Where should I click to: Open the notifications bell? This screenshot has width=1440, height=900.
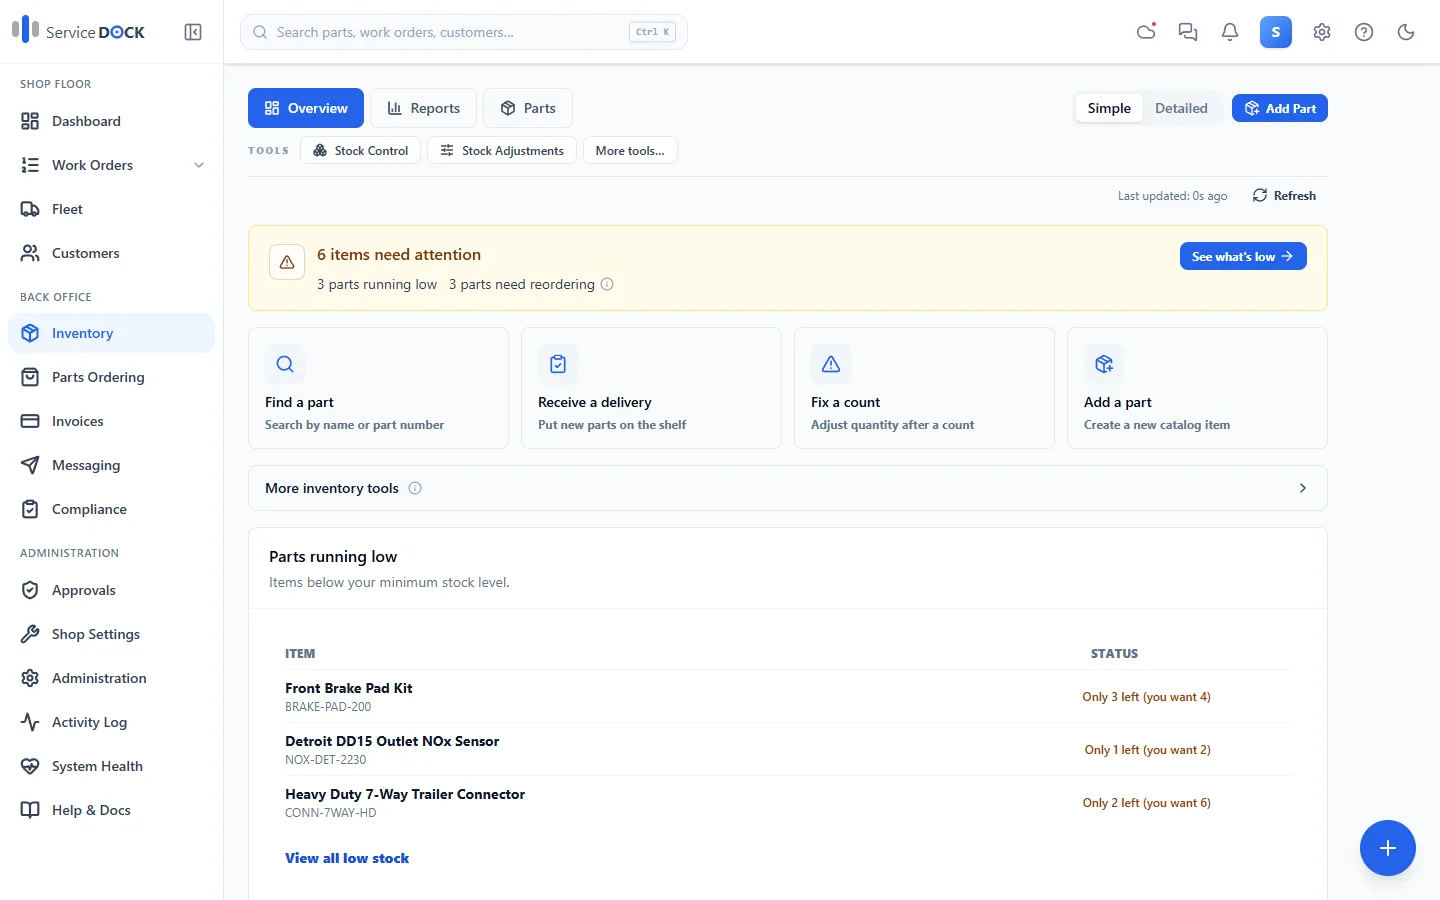(1230, 32)
